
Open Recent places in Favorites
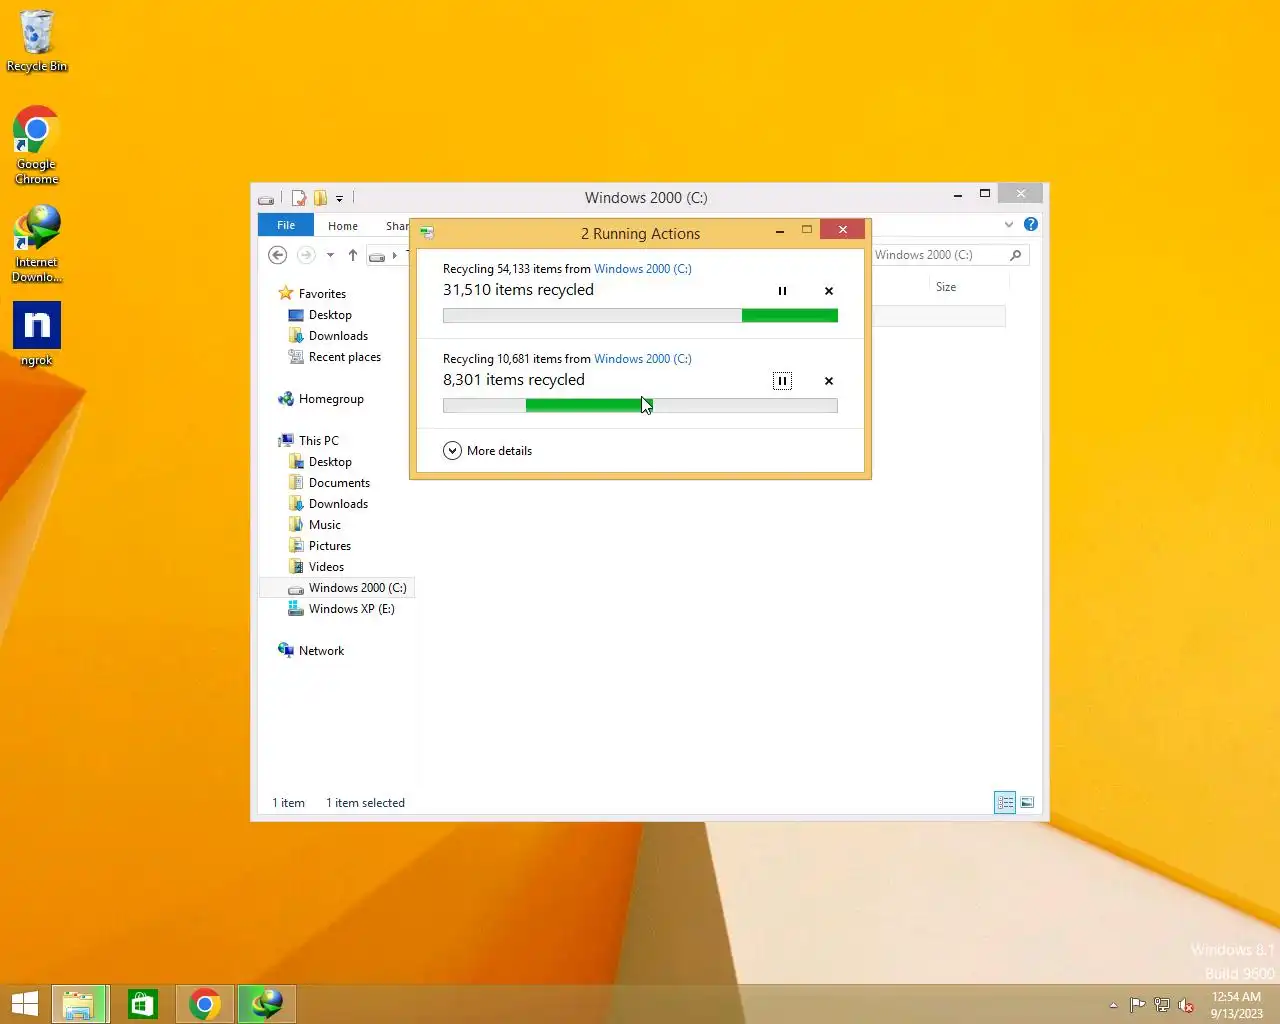pyautogui.click(x=345, y=357)
